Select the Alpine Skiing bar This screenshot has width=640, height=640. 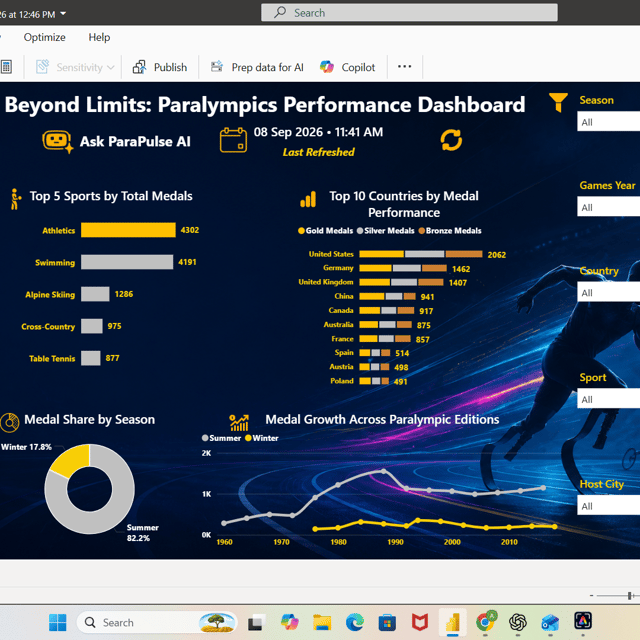click(95, 294)
